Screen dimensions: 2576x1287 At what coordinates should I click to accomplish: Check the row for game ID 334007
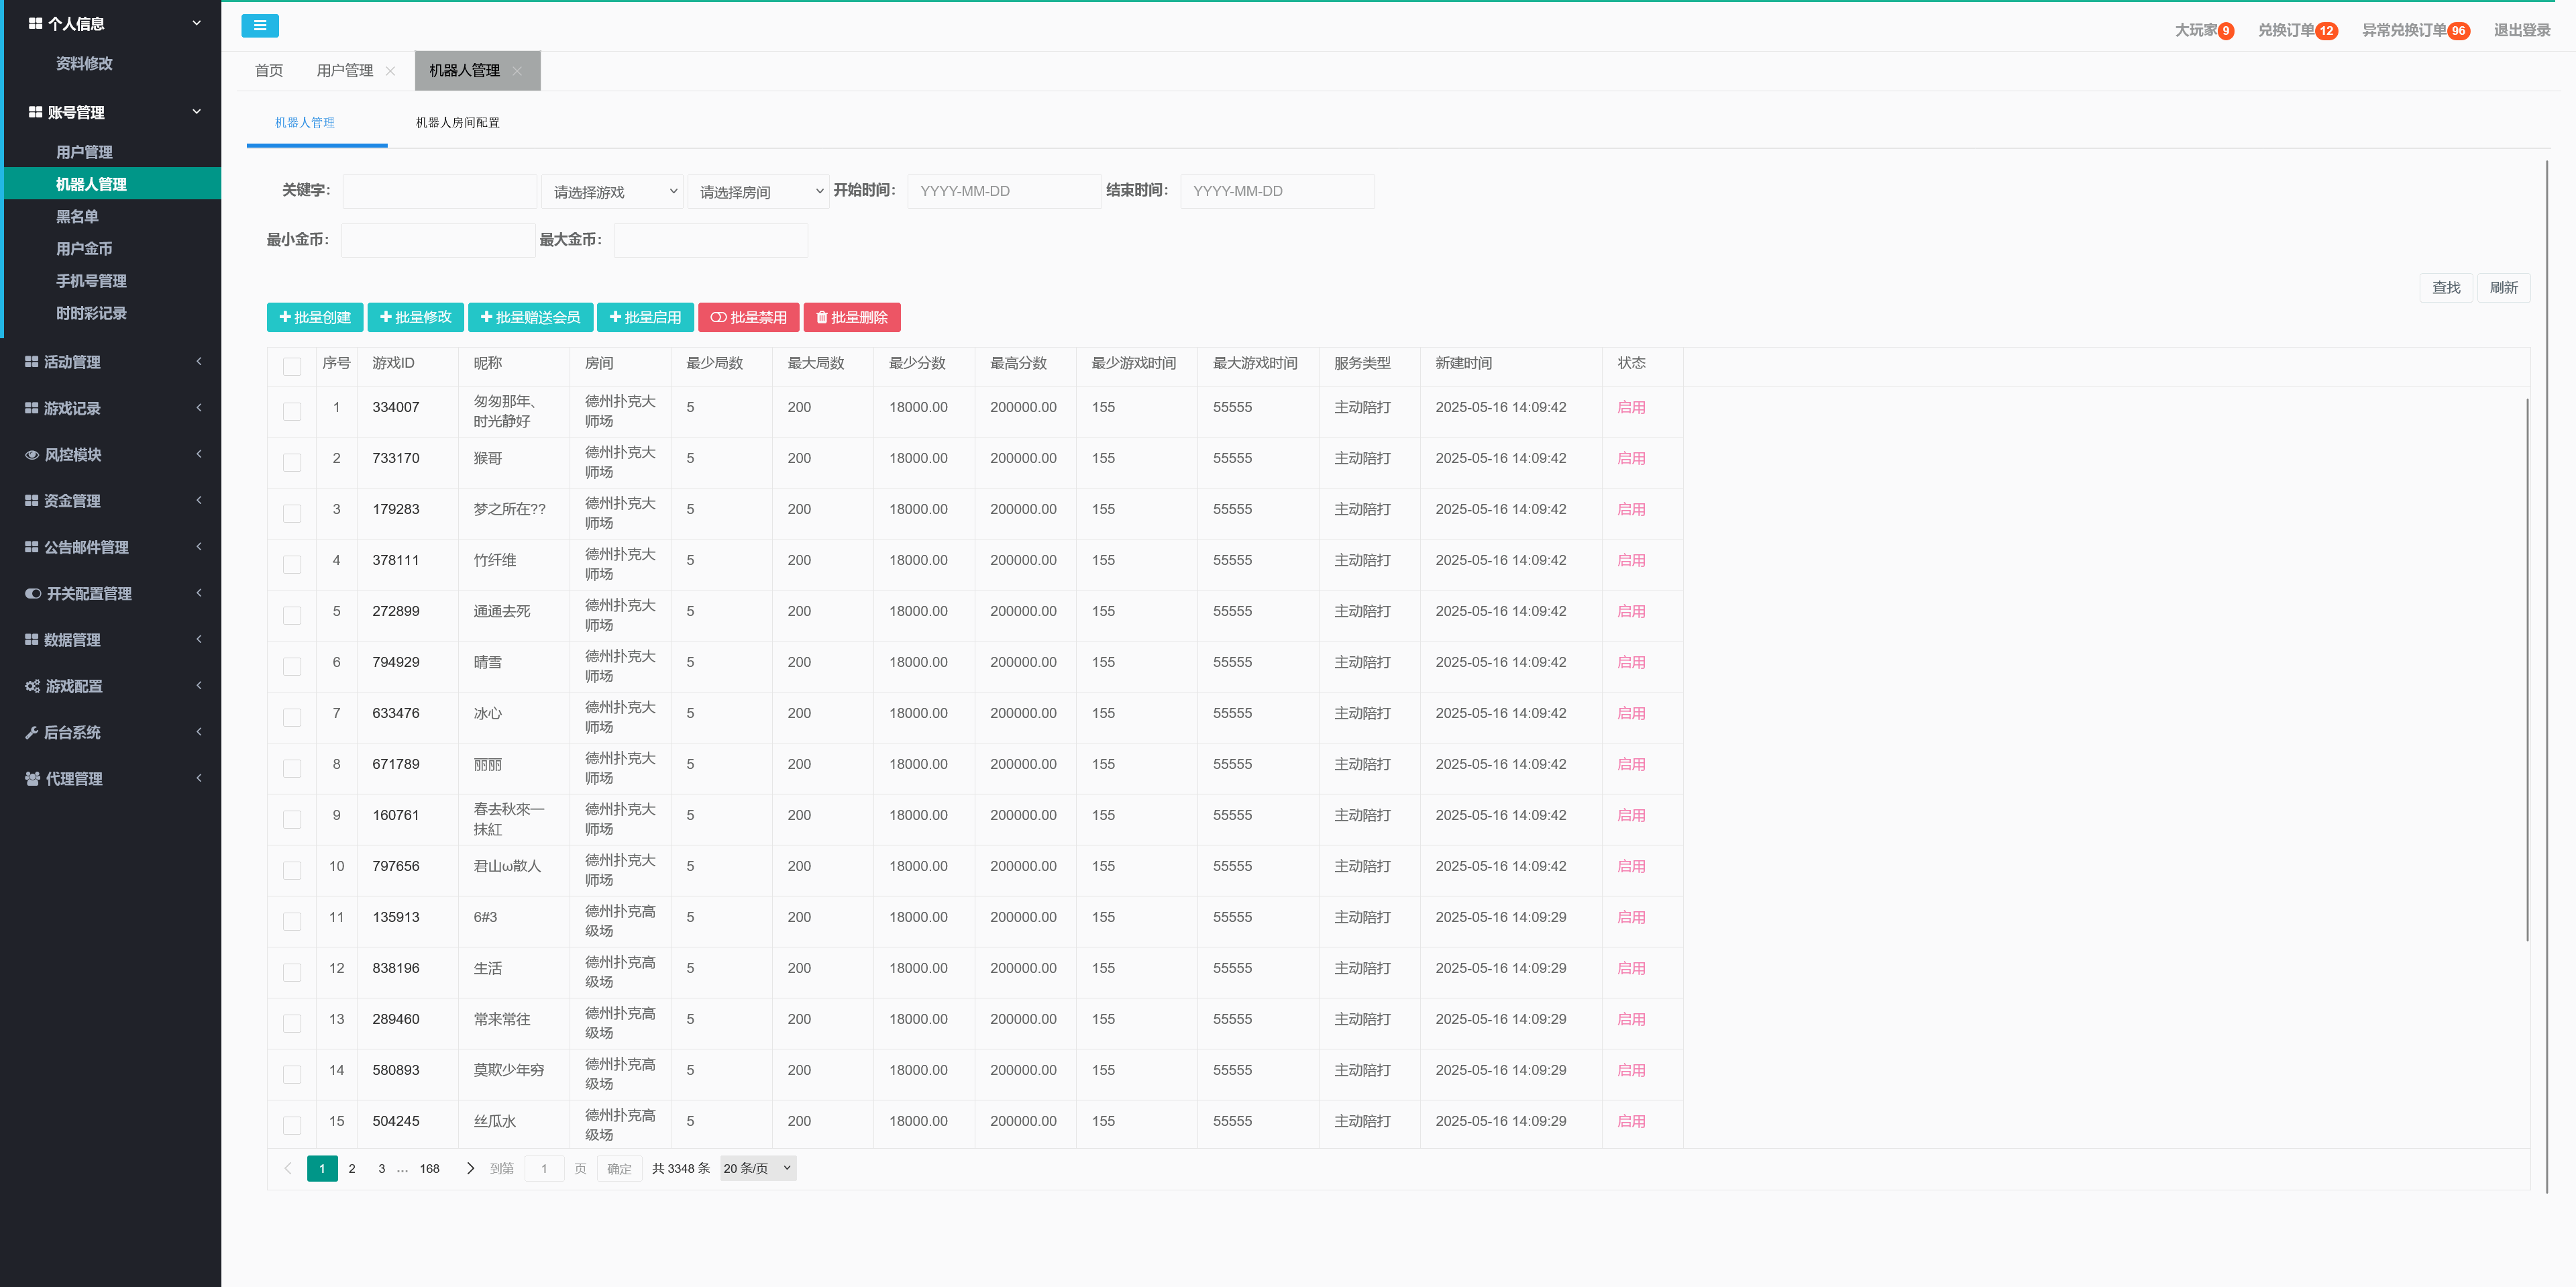[x=292, y=411]
